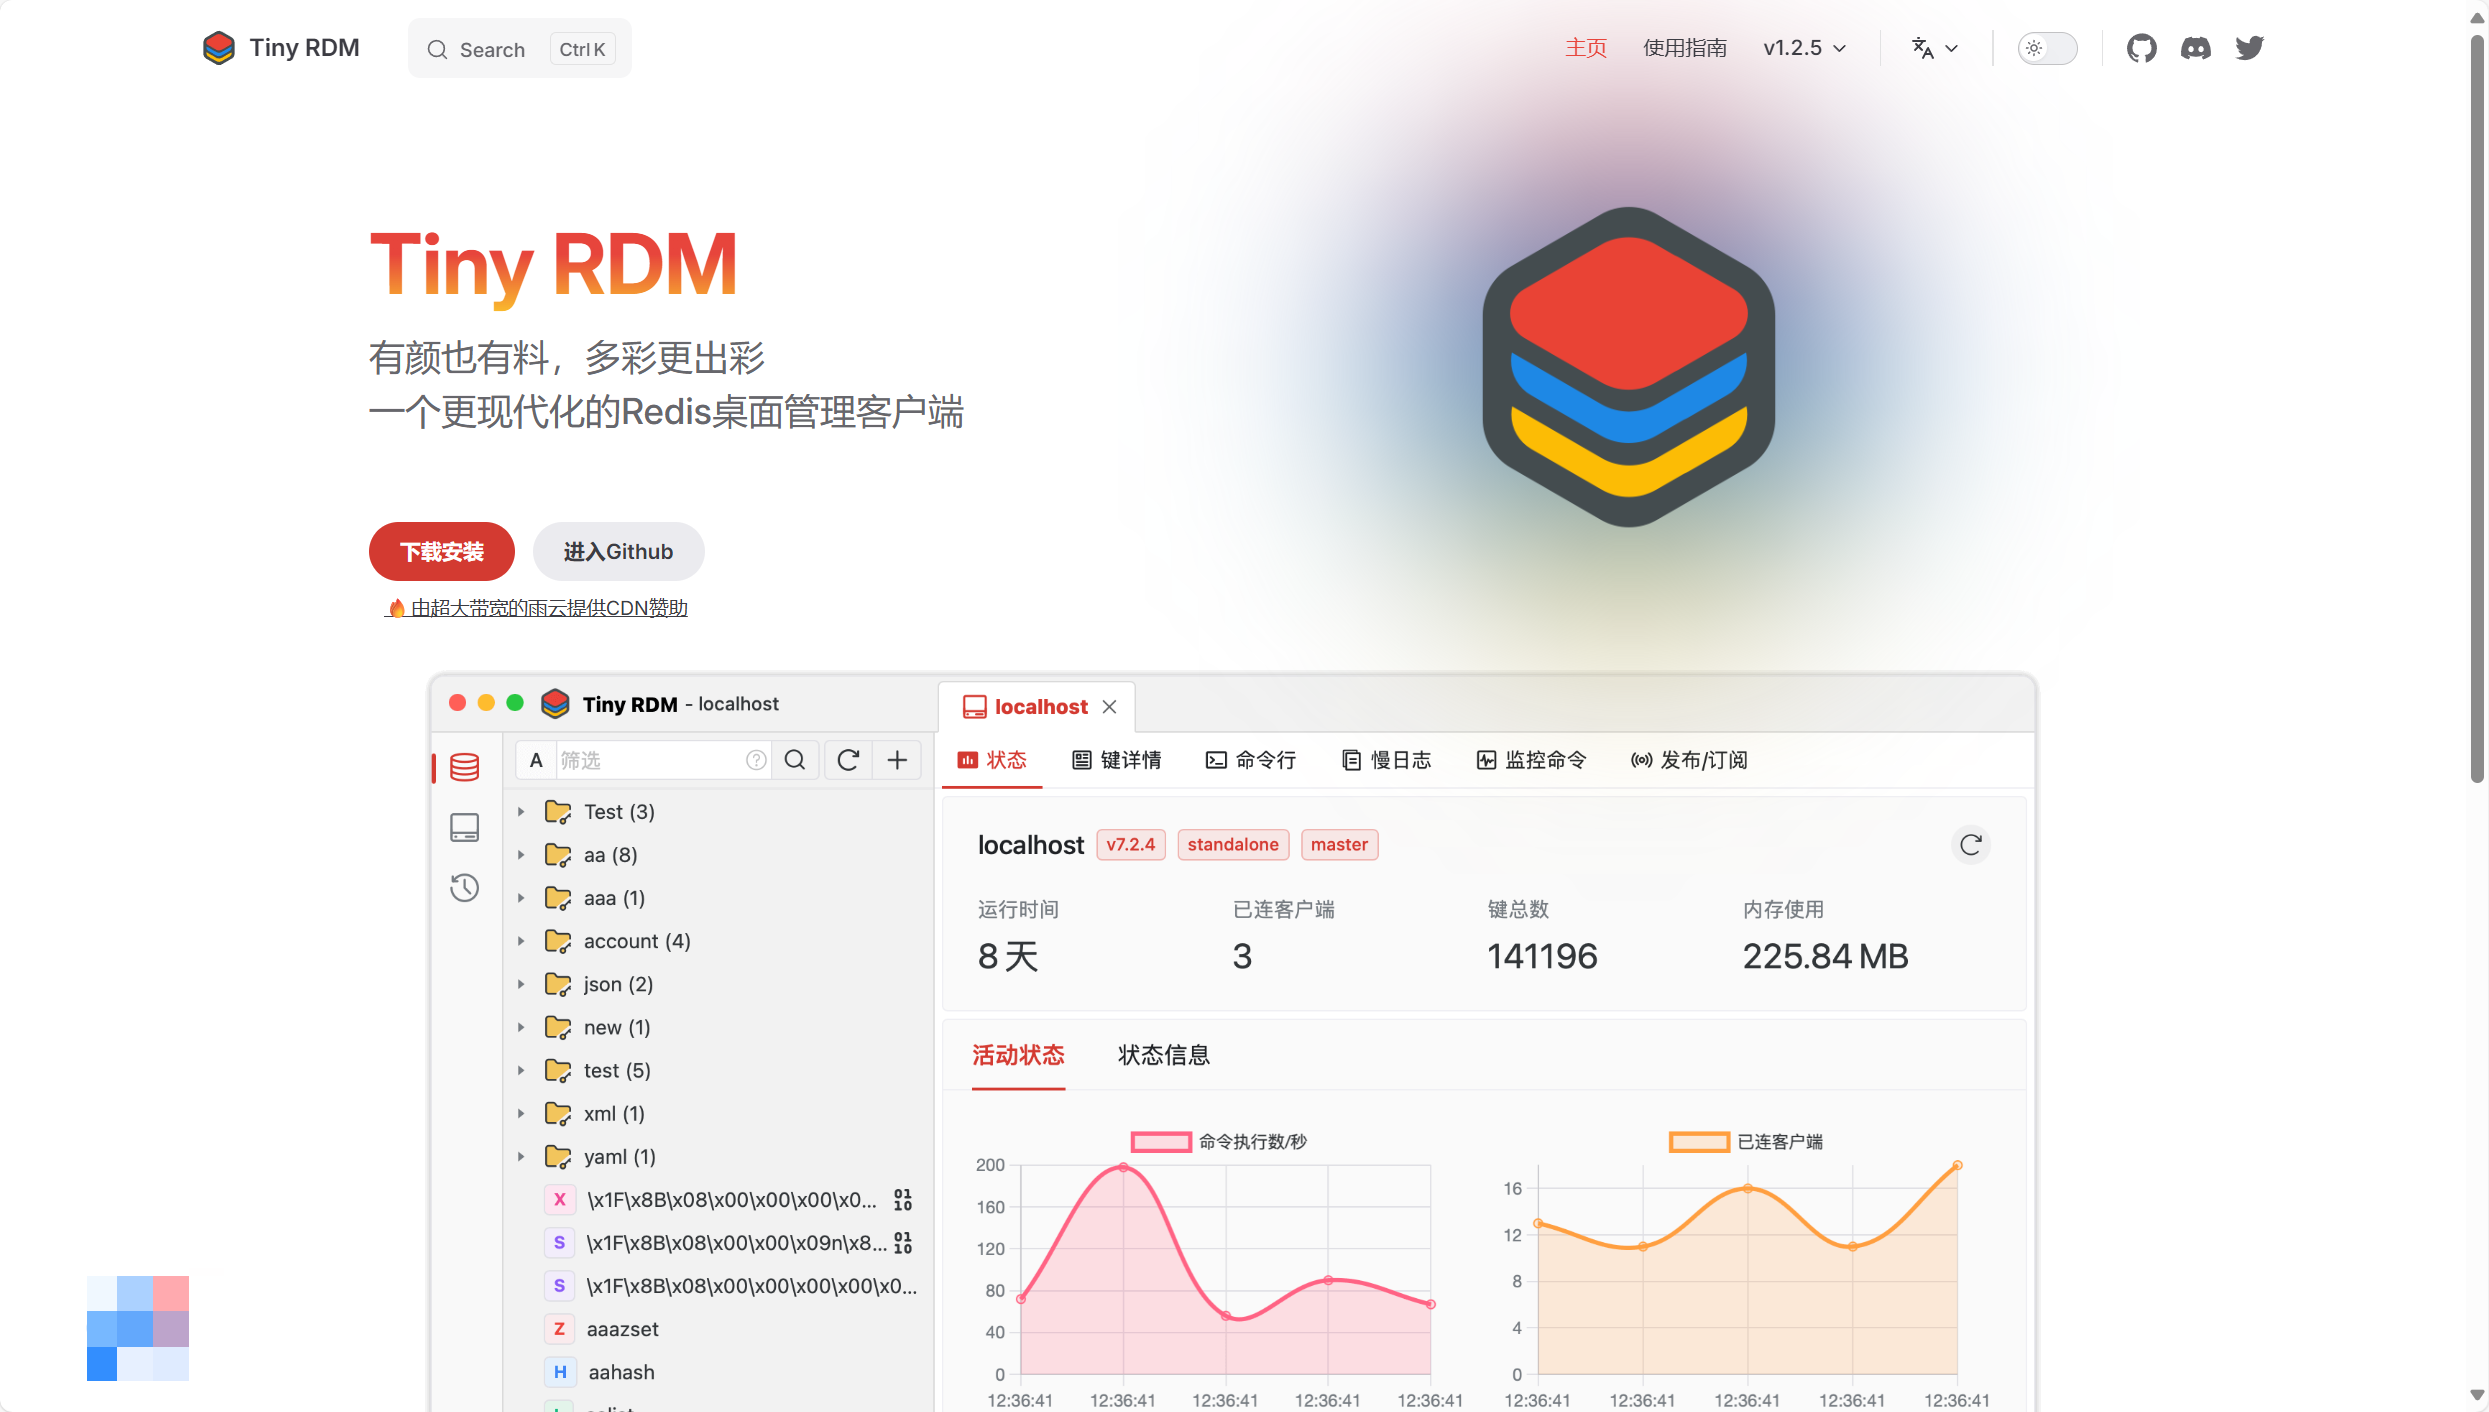Click the history clock sidebar icon
The image size is (2489, 1412).
[x=464, y=888]
